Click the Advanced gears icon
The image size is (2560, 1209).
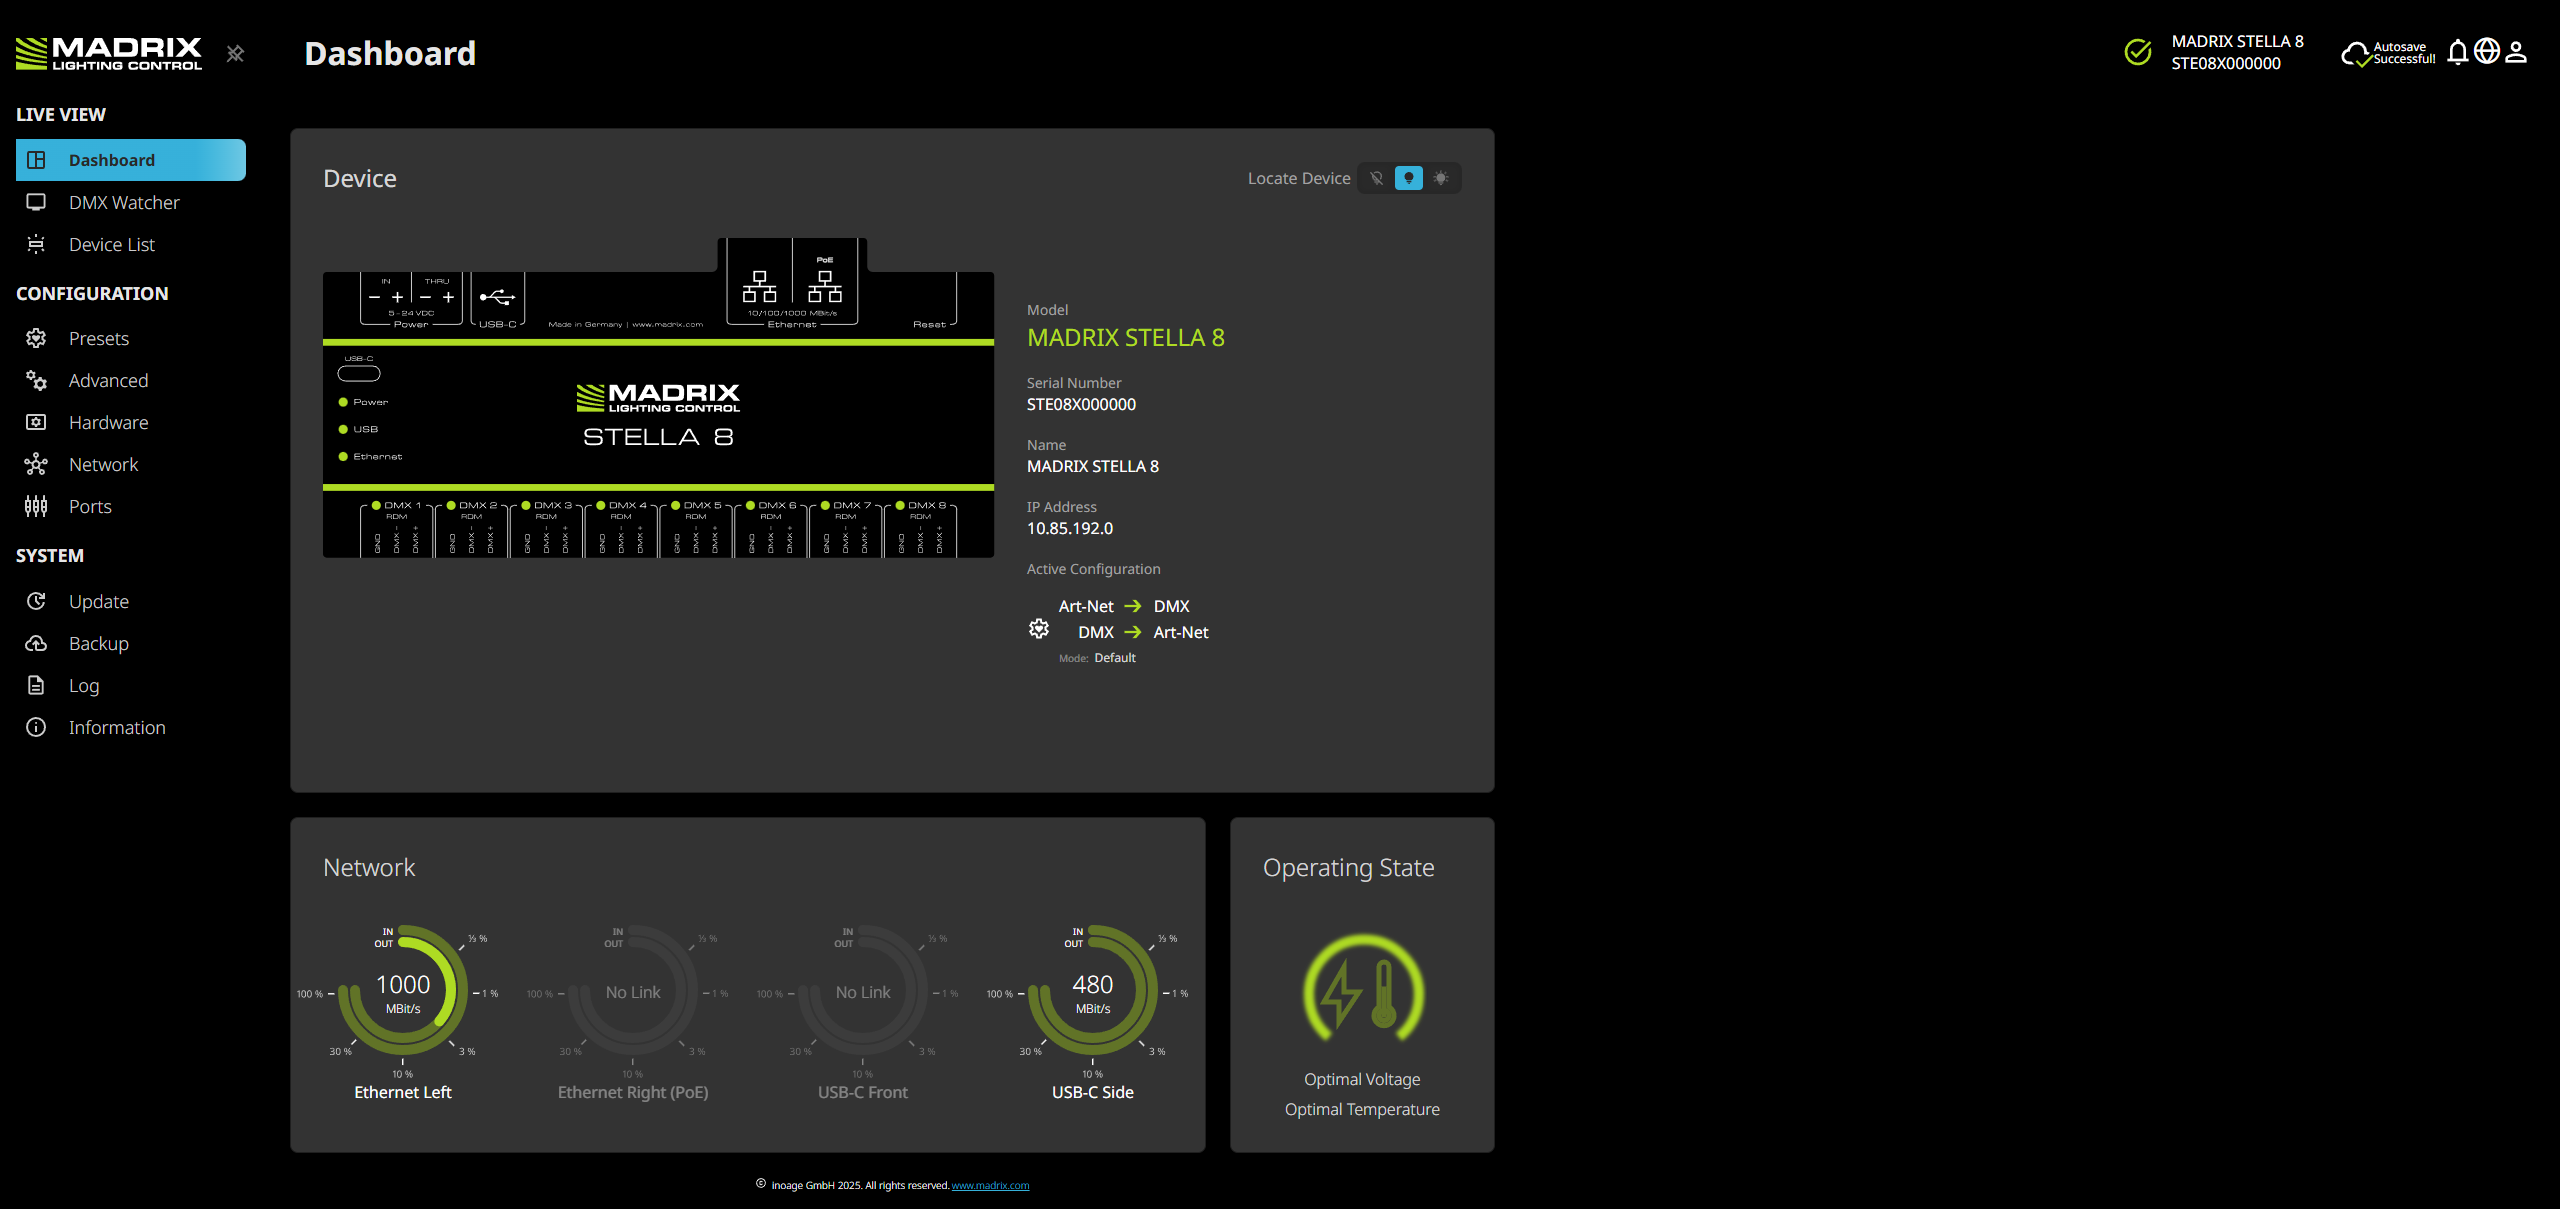pyautogui.click(x=36, y=380)
